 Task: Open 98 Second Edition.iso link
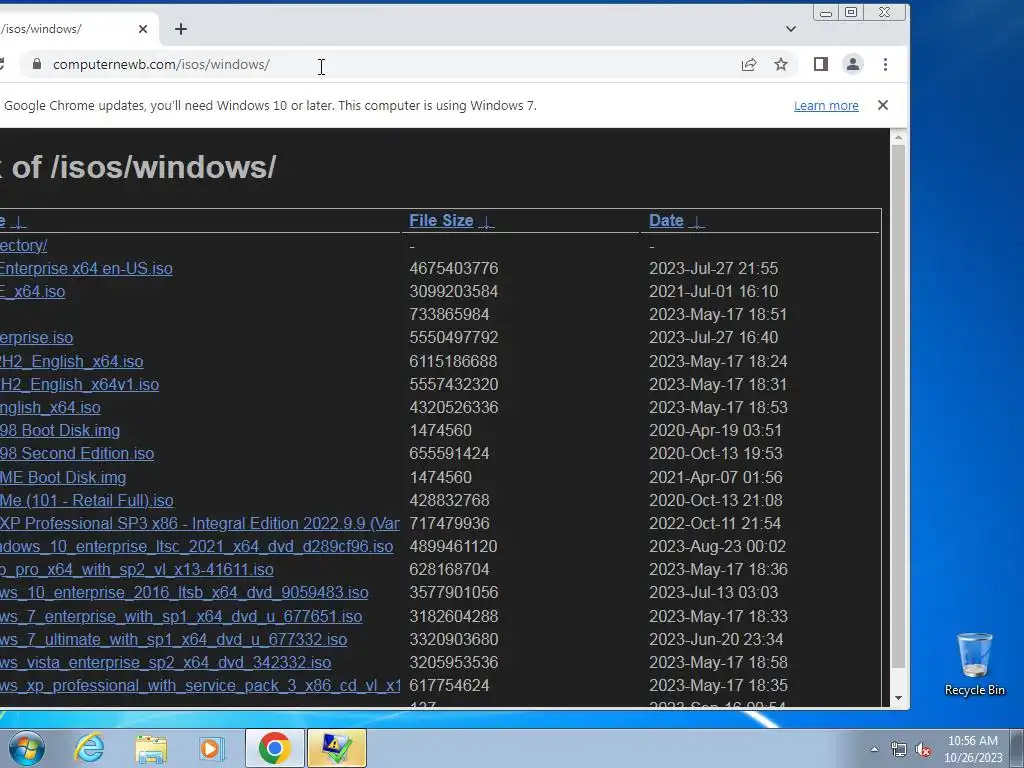point(77,453)
